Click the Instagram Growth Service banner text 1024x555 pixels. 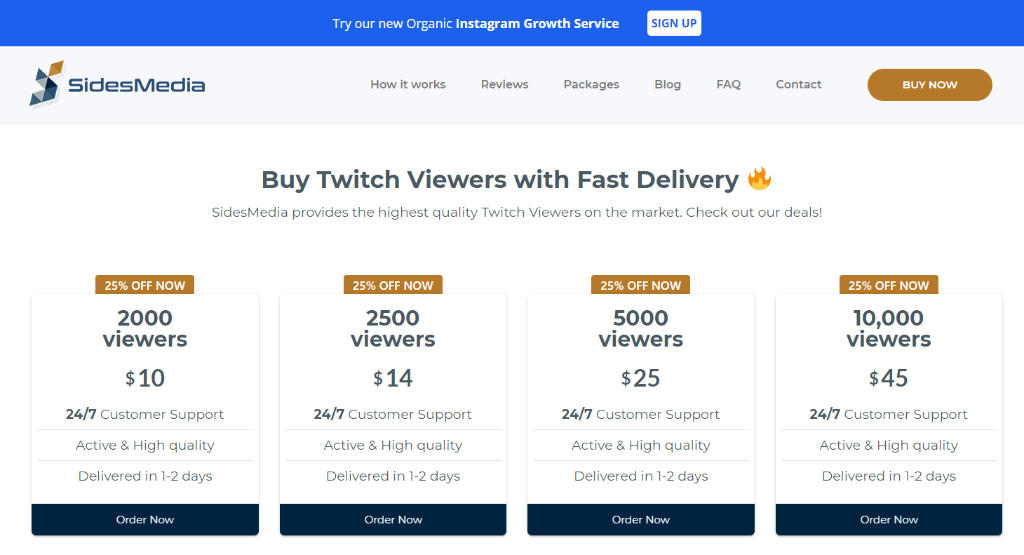tap(537, 24)
